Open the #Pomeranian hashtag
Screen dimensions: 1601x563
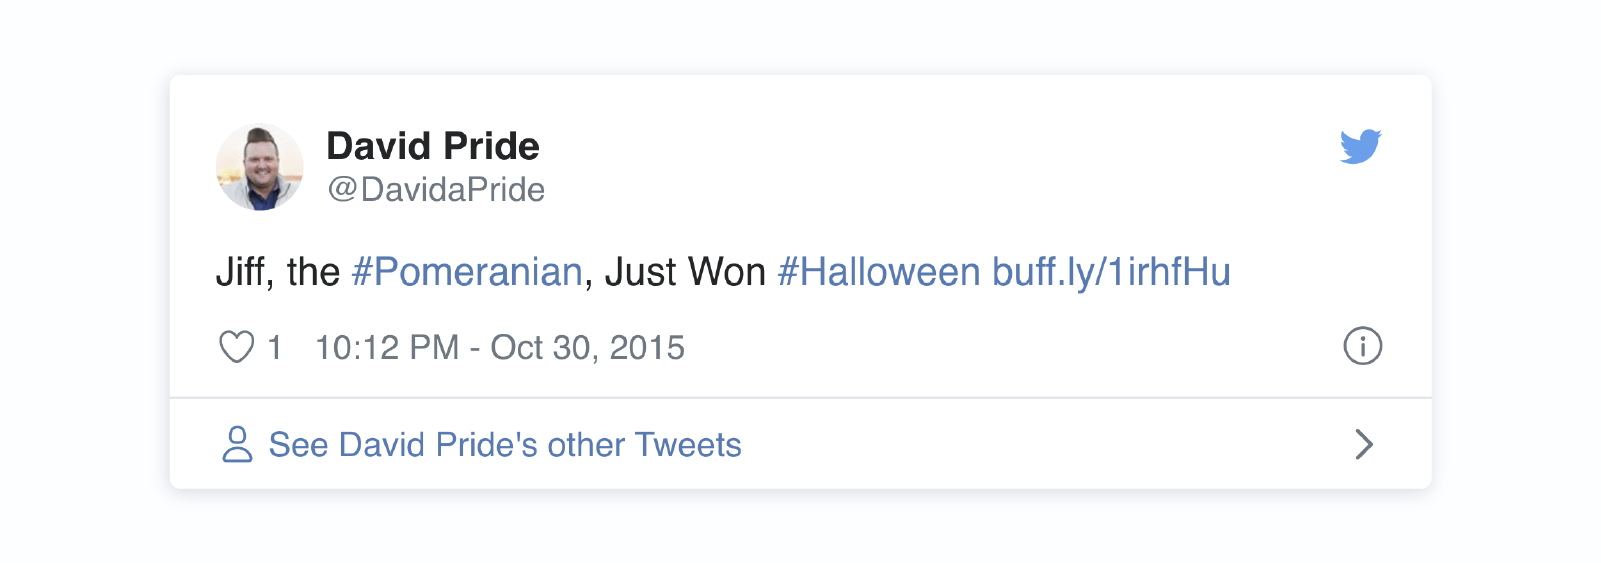[x=467, y=272]
